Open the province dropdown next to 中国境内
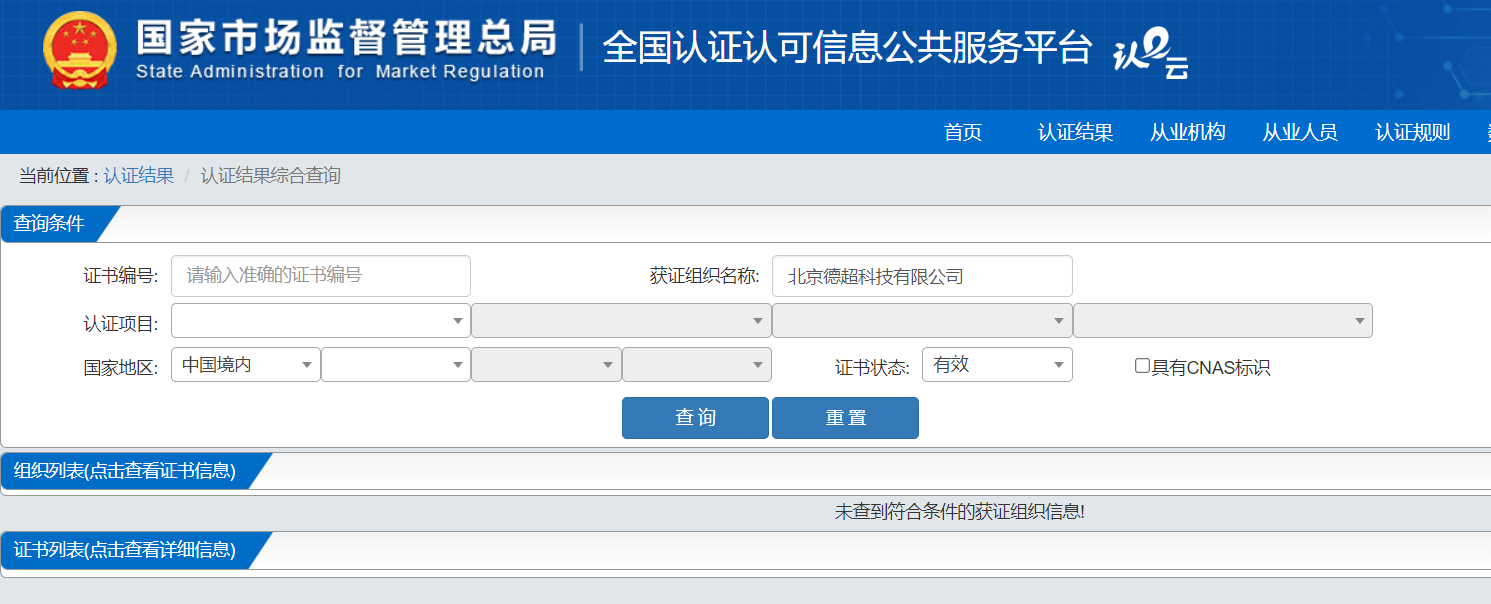The width and height of the screenshot is (1491, 604). coord(396,365)
